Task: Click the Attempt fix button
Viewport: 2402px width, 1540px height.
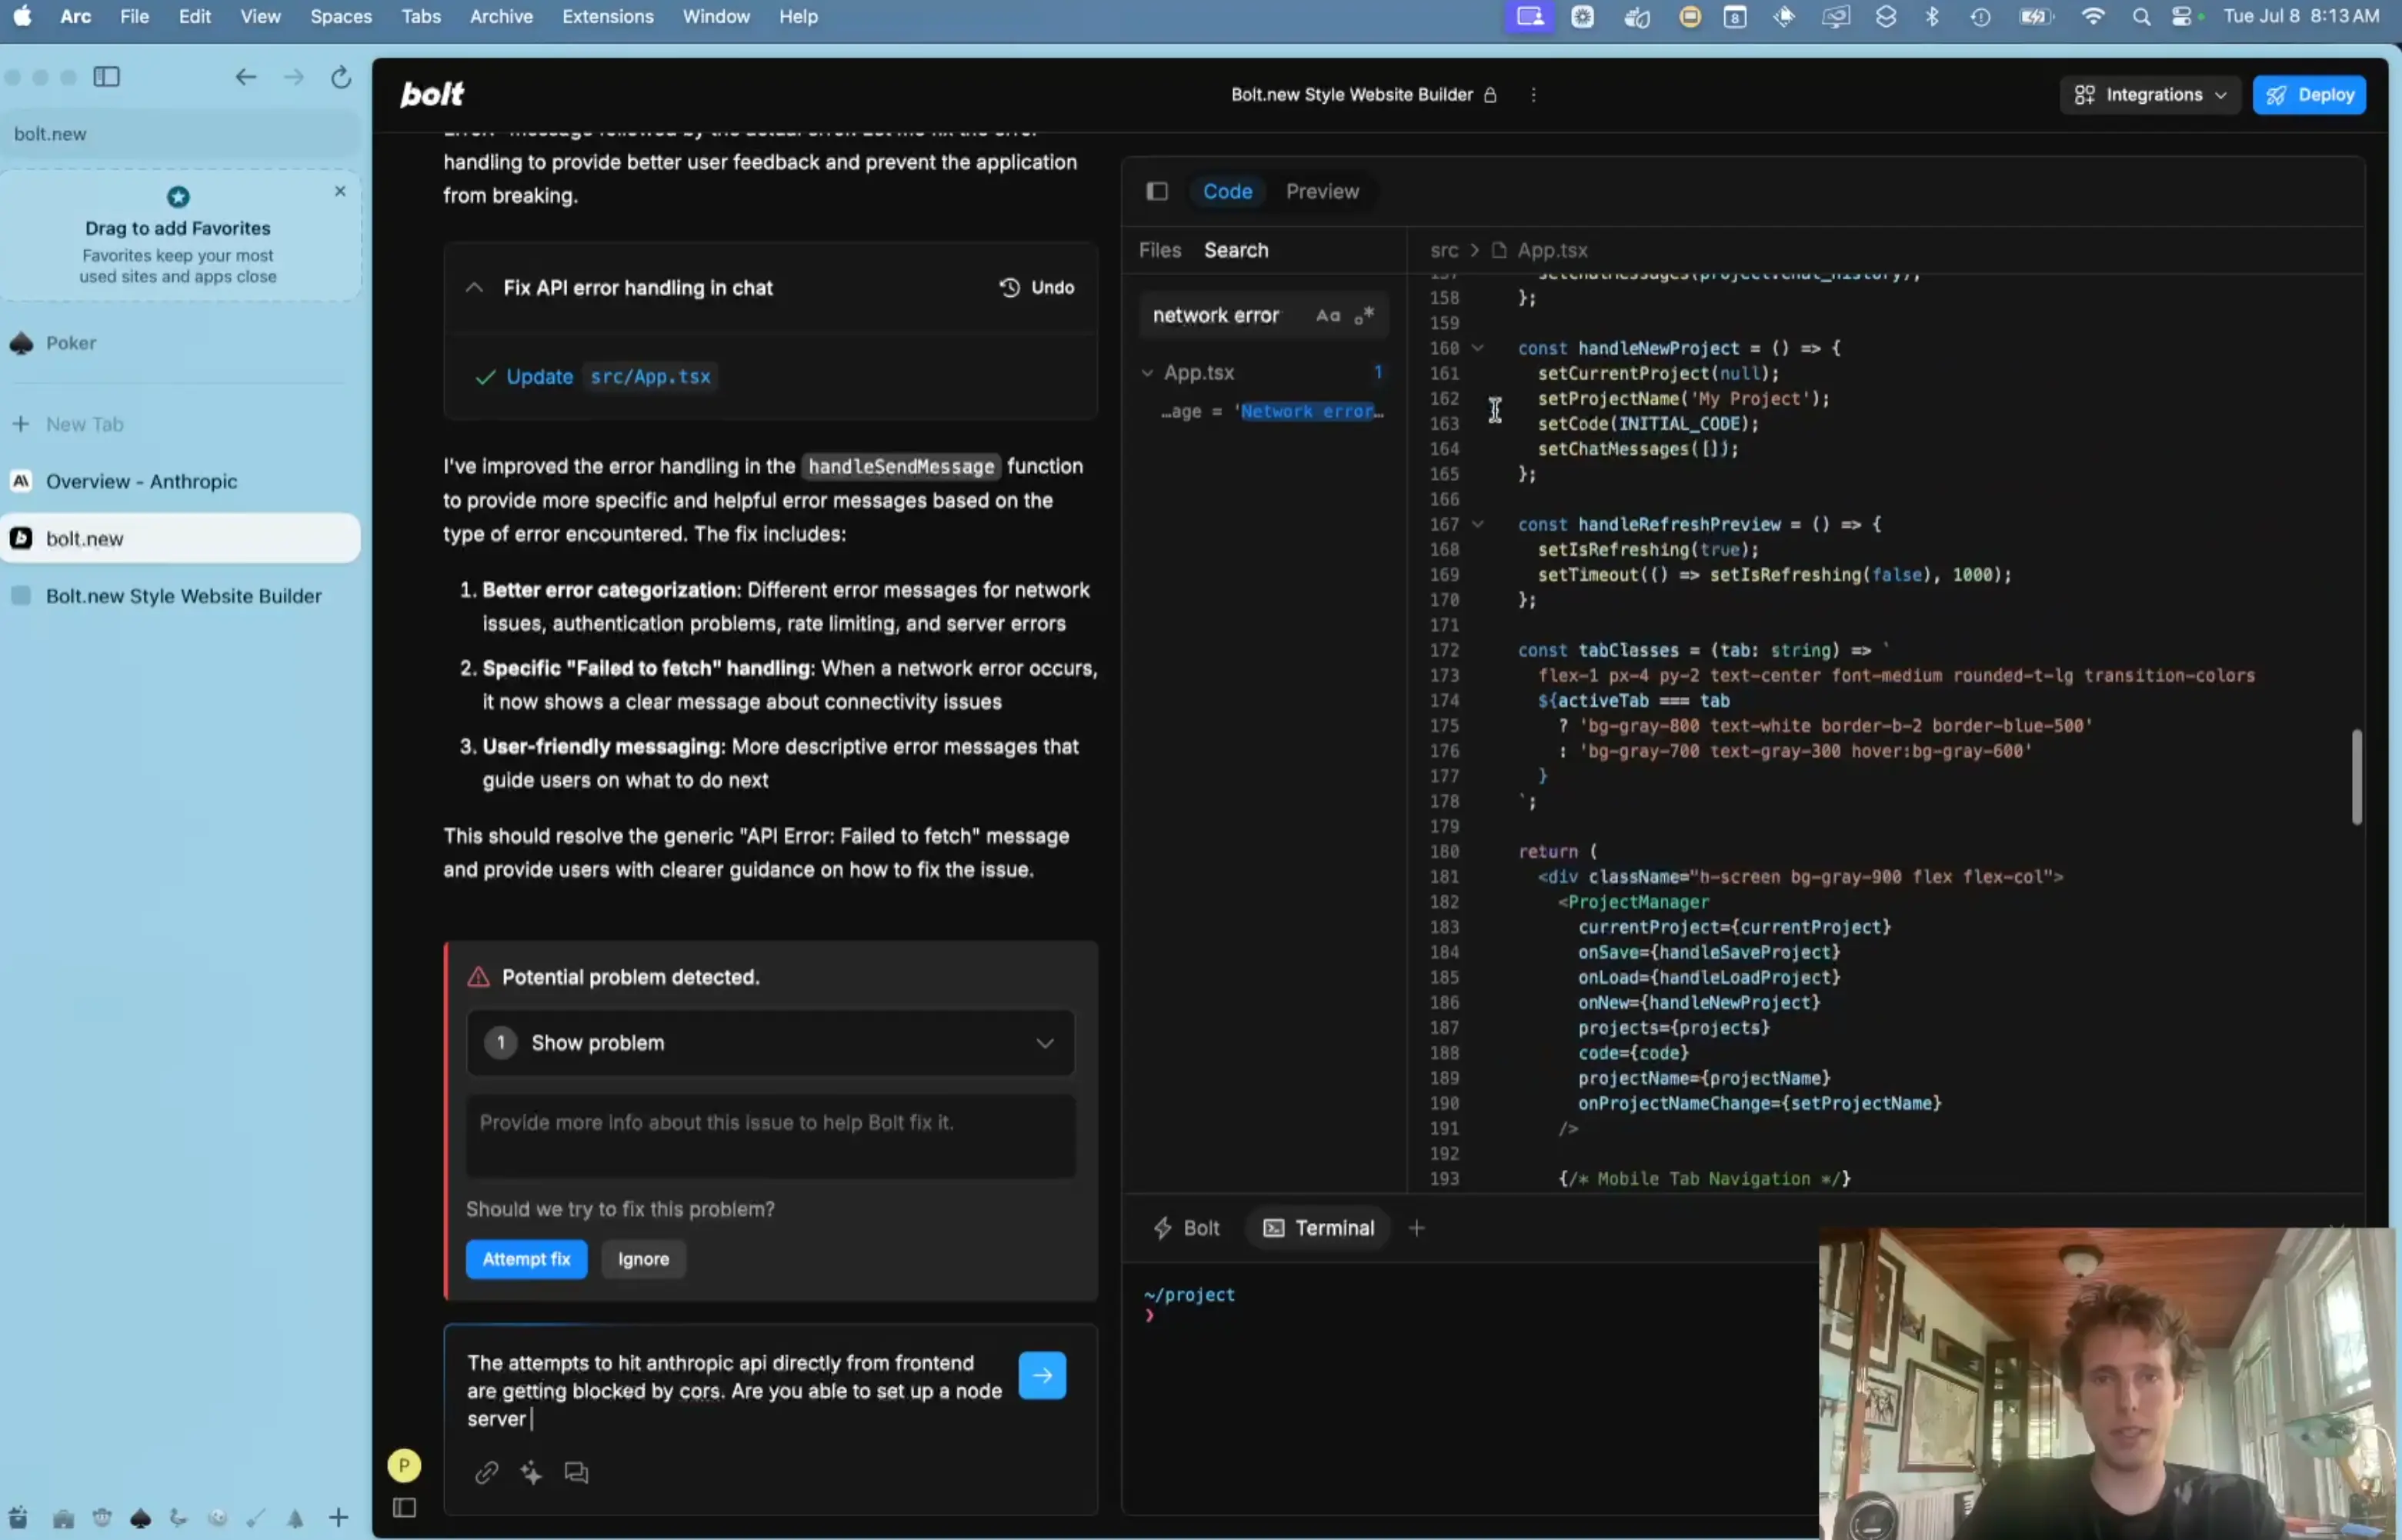Action: [526, 1259]
